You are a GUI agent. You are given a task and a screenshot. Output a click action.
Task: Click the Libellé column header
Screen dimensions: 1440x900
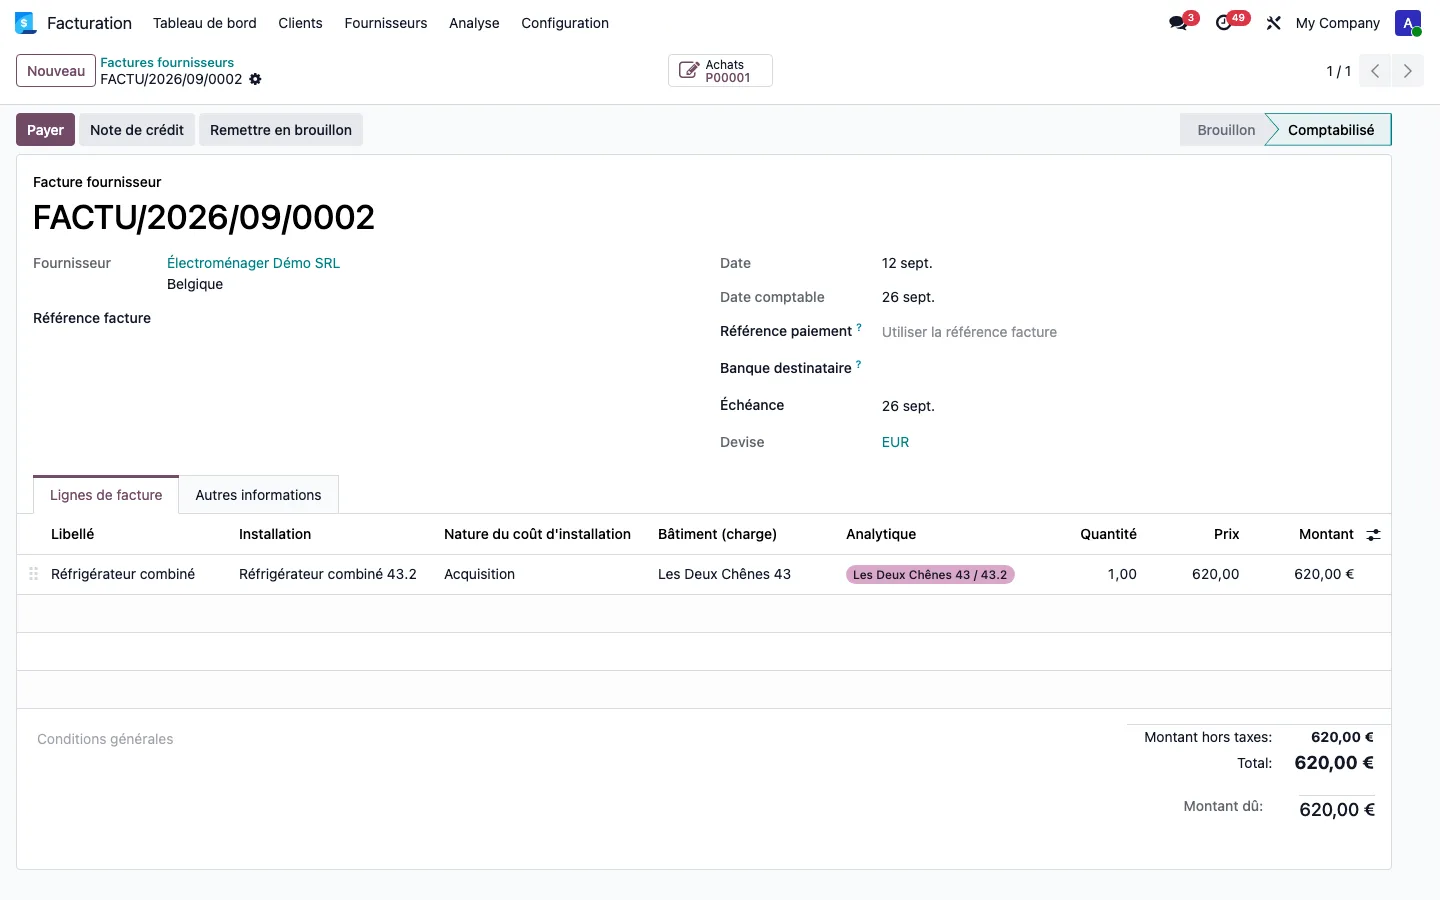tap(73, 534)
